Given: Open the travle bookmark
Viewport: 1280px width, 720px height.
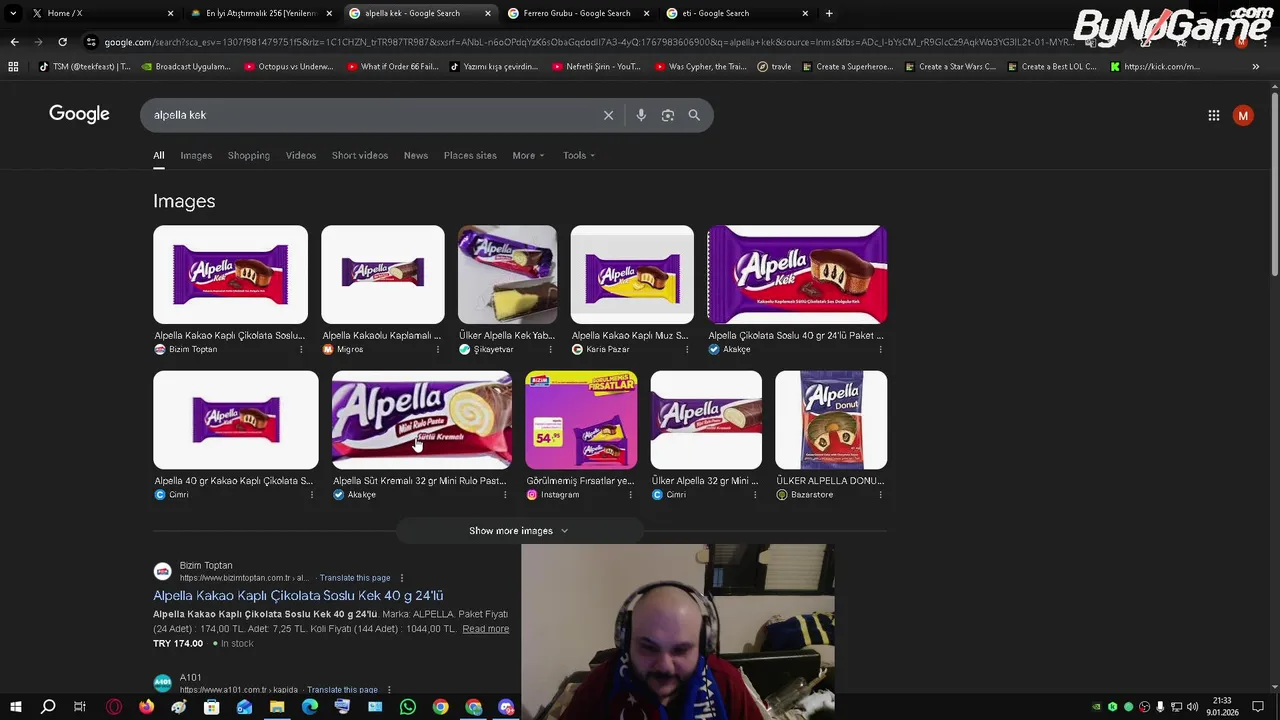Looking at the screenshot, I should tap(774, 67).
